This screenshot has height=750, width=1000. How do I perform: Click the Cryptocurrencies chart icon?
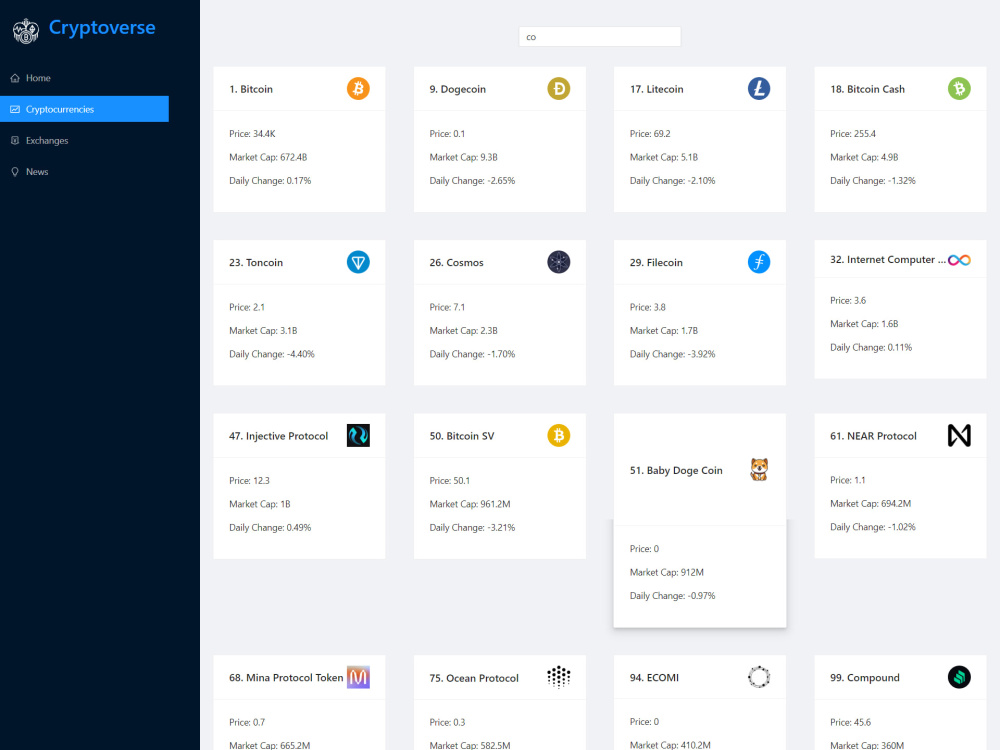[x=15, y=109]
